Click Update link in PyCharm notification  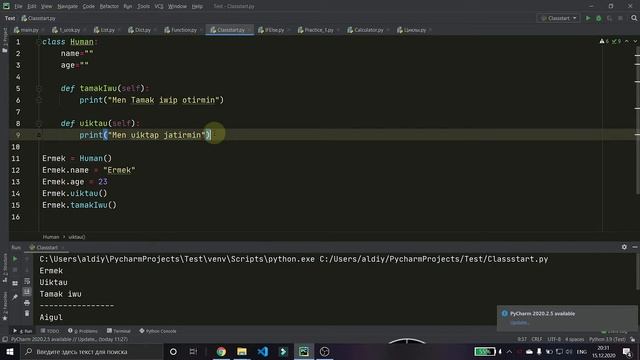(x=519, y=322)
